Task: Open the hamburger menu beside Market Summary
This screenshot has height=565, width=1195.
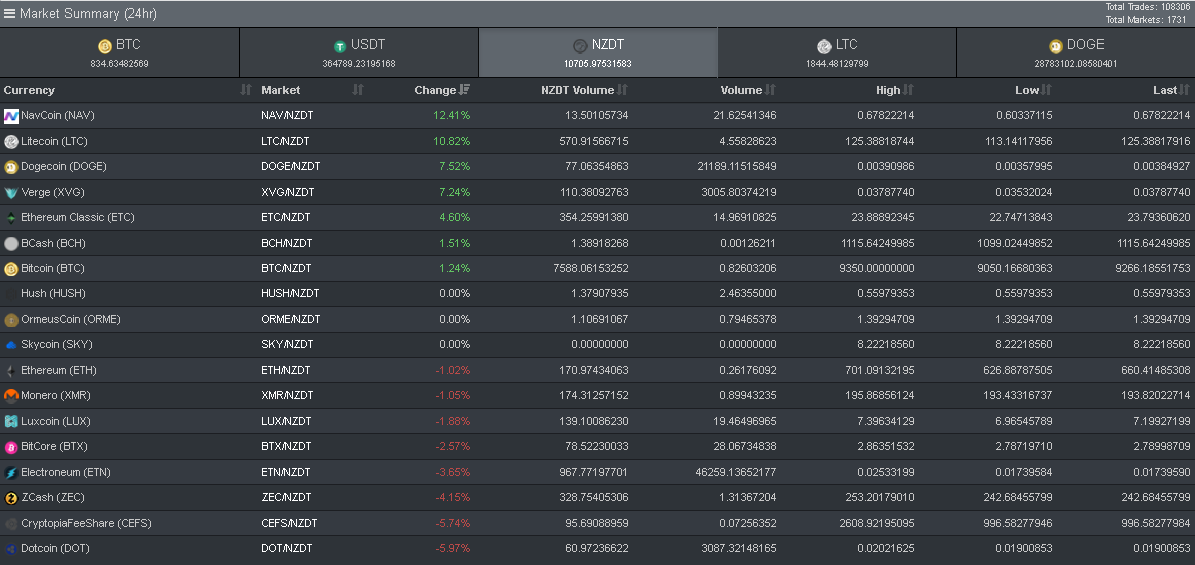Action: [x=9, y=13]
